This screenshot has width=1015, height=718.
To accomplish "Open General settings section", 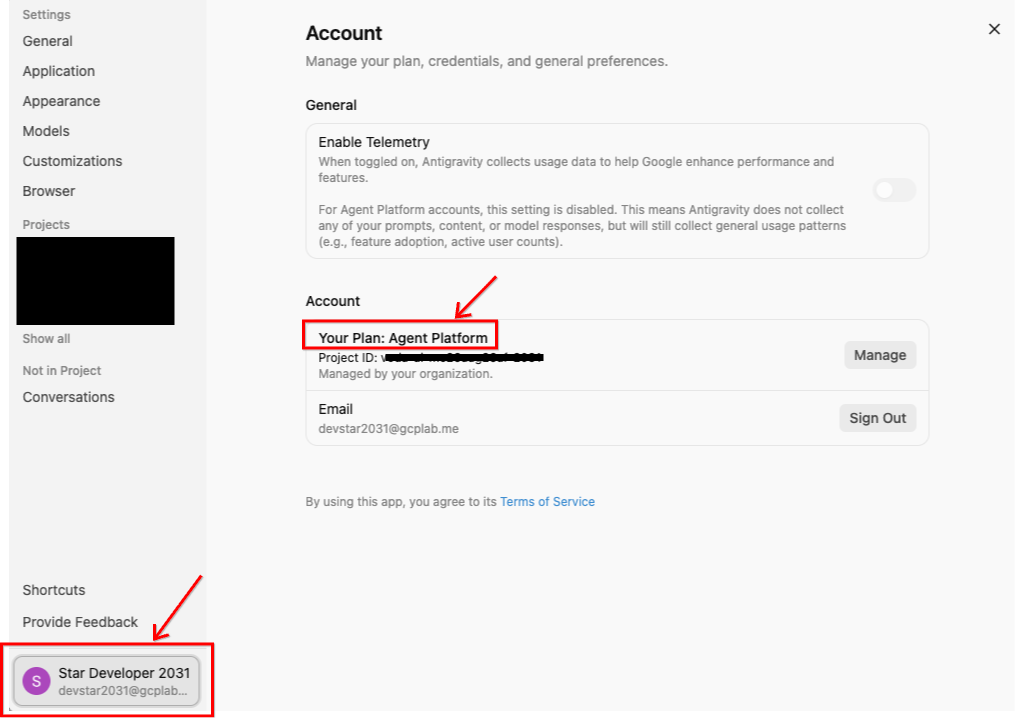I will [47, 41].
